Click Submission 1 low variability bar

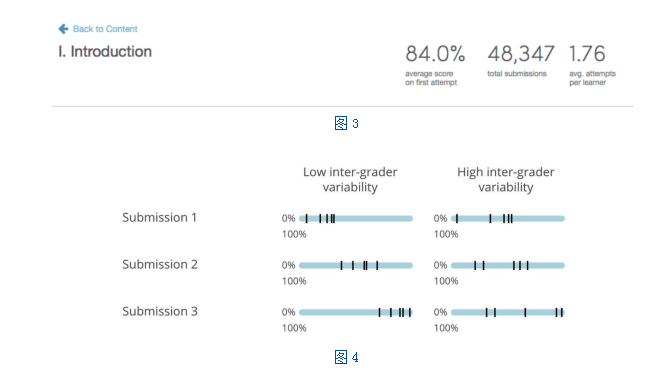pyautogui.click(x=356, y=219)
